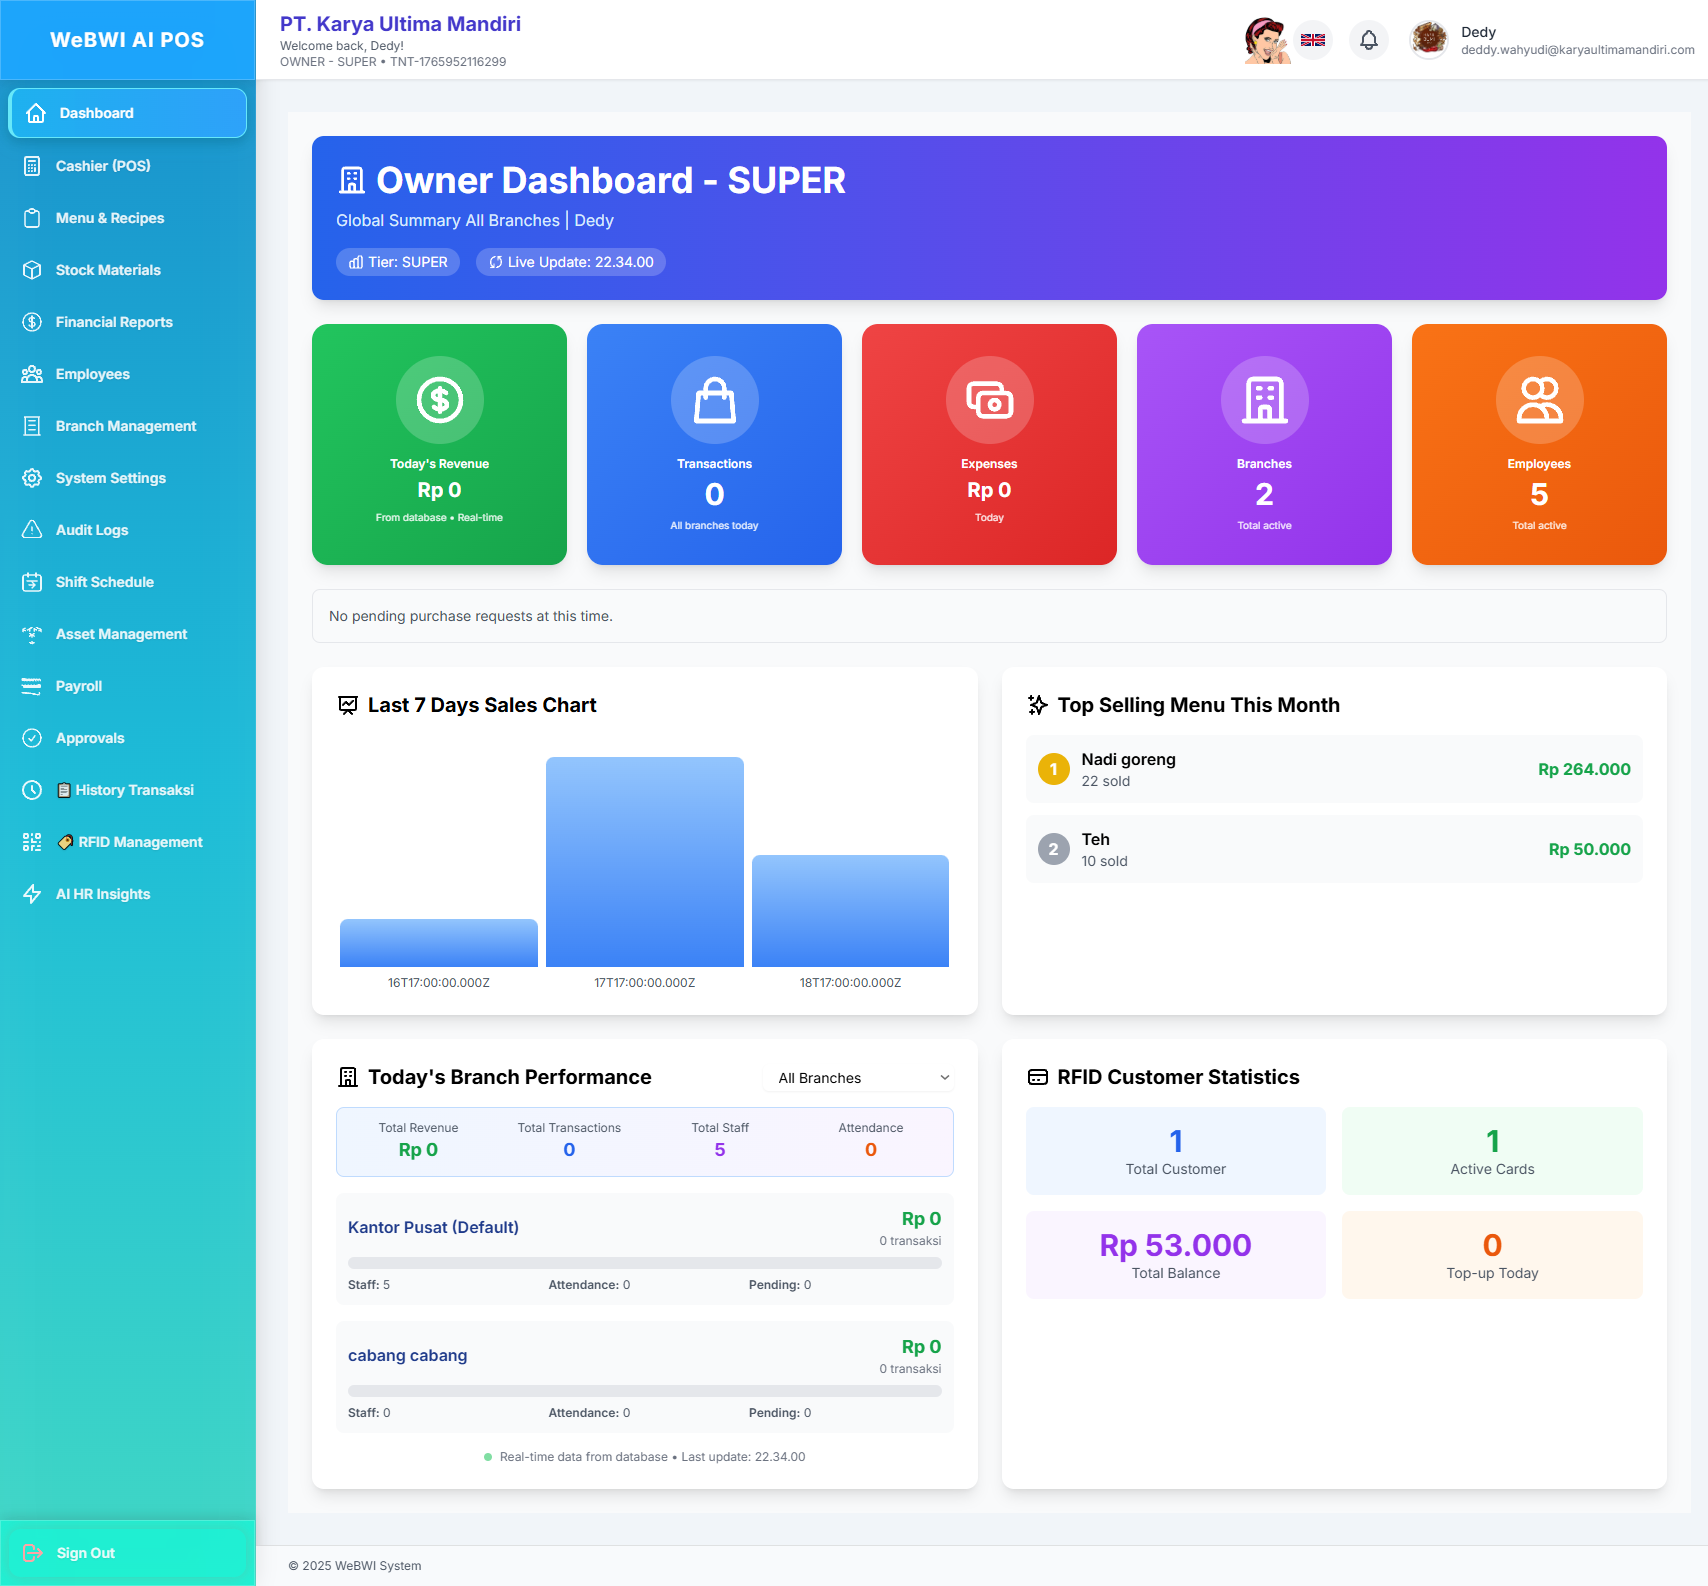Screen dimensions: 1708x1586
Task: Select the AI HR Insights sidebar icon
Action: click(31, 893)
